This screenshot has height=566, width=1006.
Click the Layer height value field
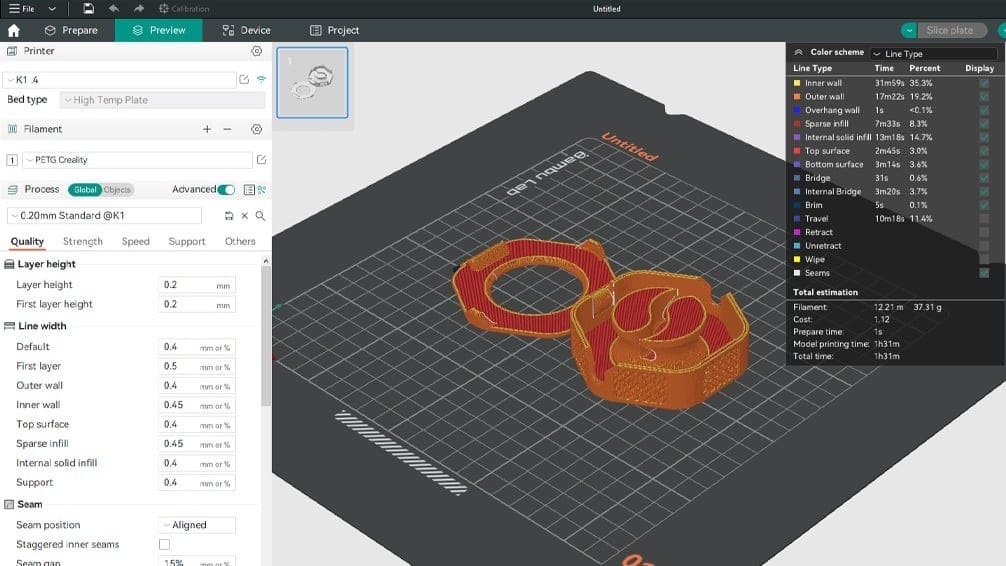(197, 285)
